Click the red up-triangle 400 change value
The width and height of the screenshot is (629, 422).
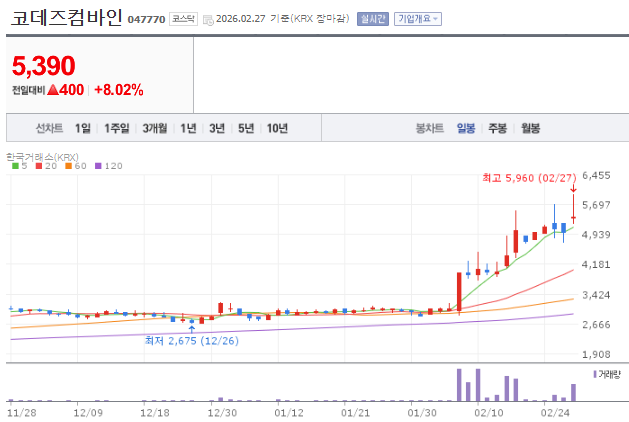tap(66, 90)
